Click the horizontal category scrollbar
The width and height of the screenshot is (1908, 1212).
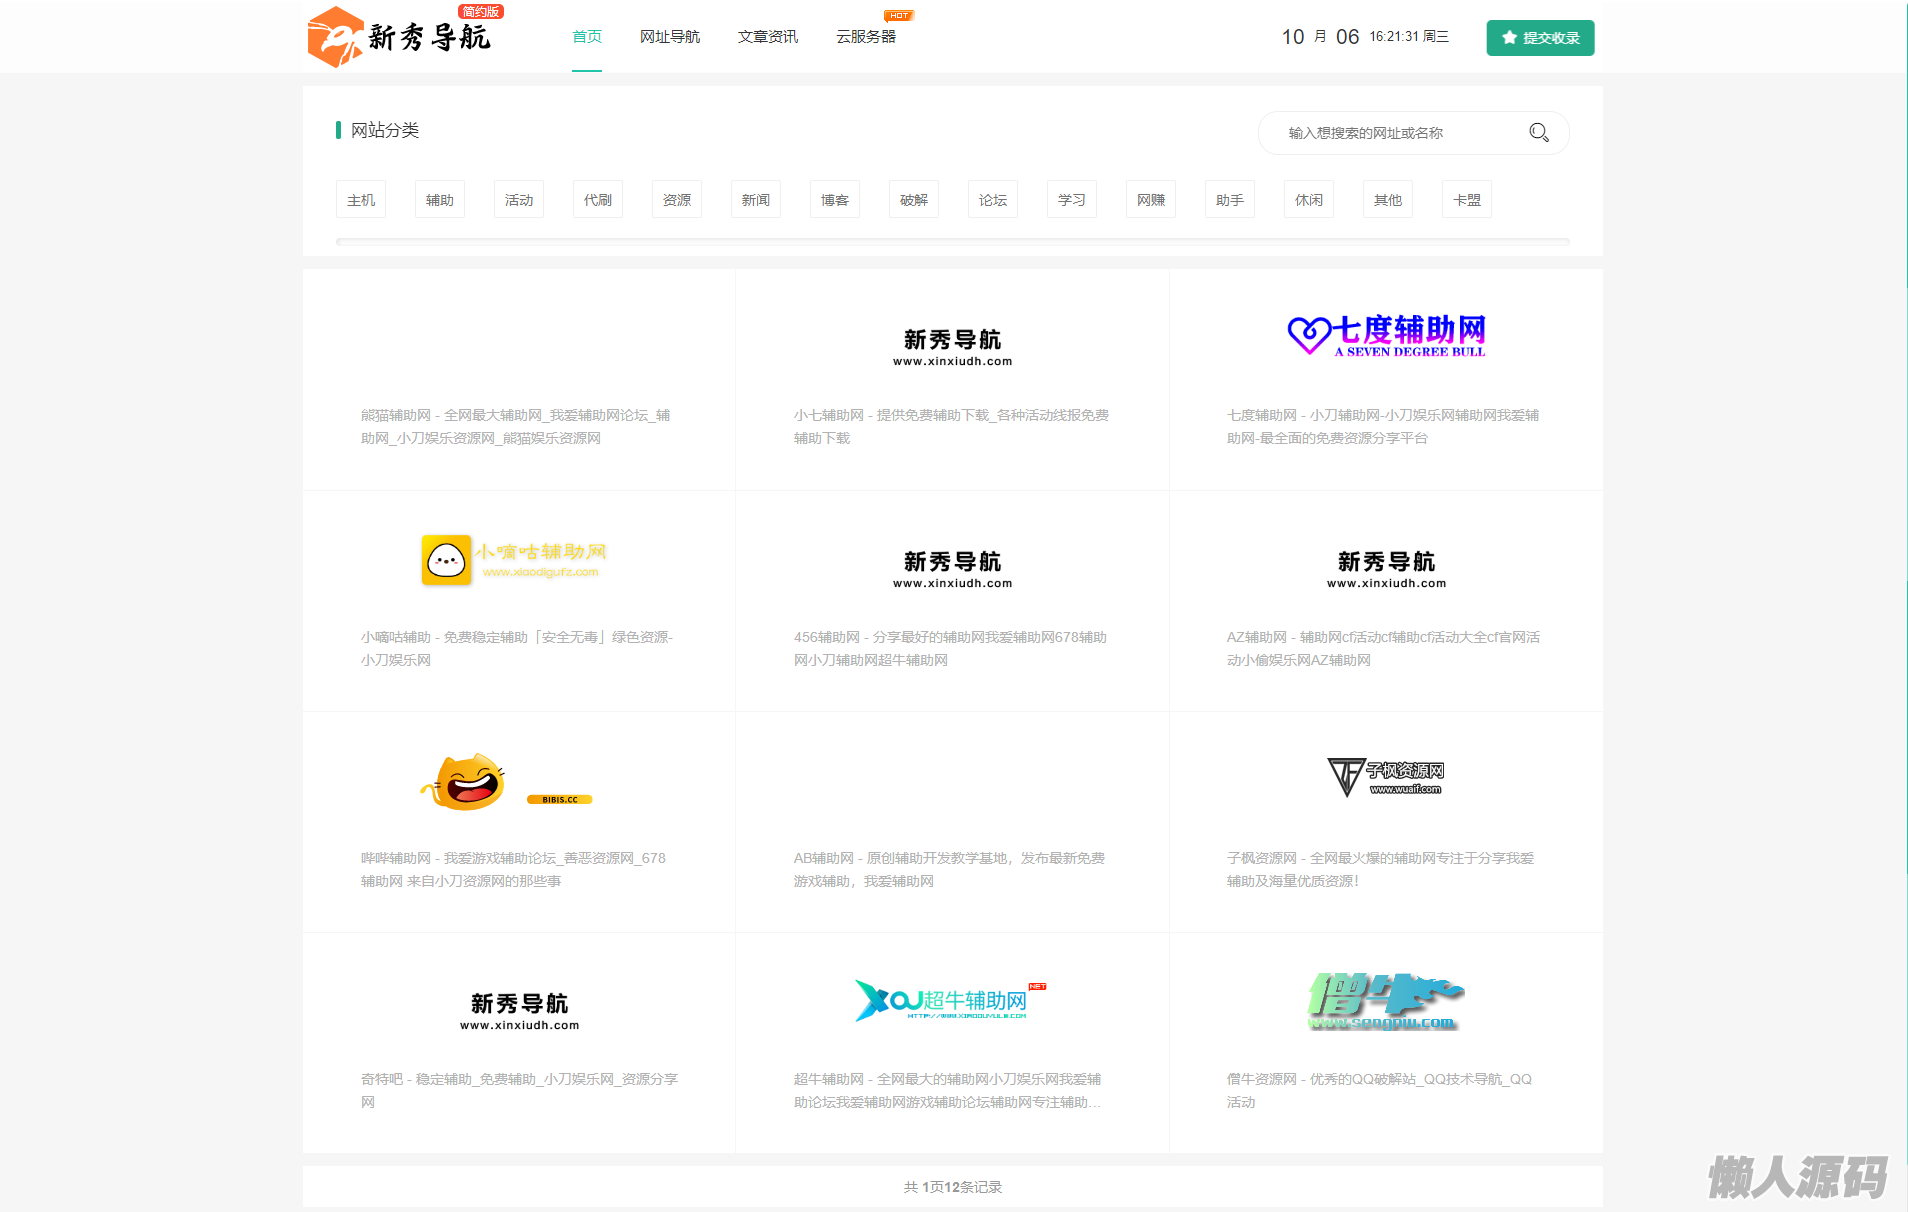(x=952, y=241)
